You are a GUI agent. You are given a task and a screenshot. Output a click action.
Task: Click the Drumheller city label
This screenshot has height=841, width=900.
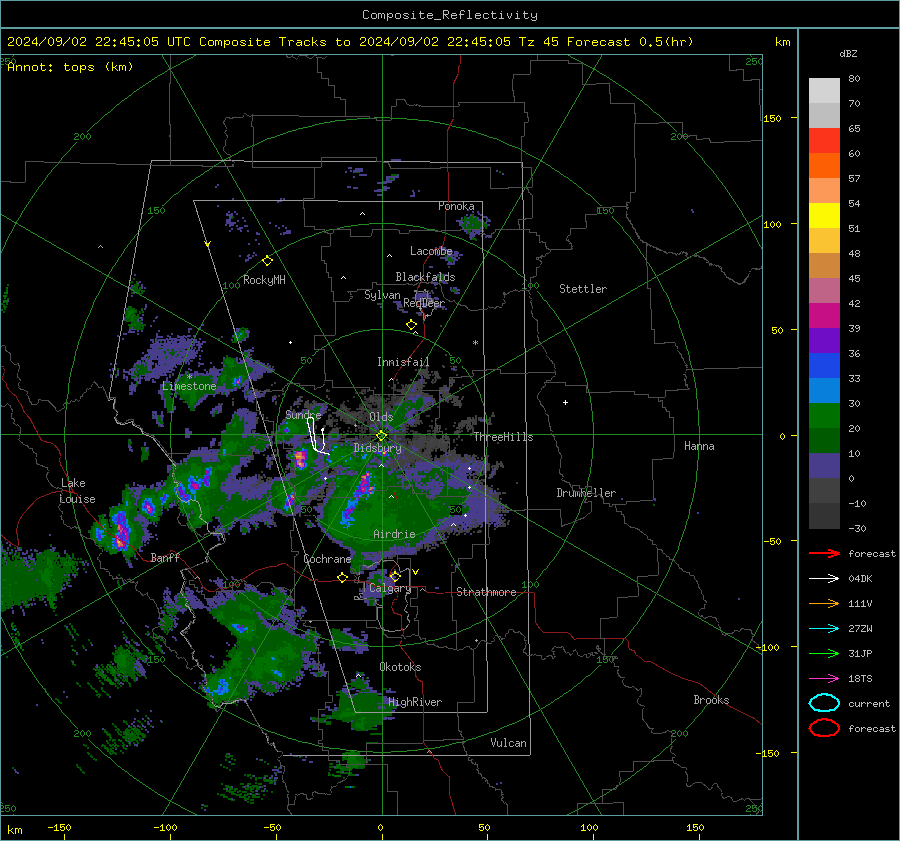pyautogui.click(x=586, y=493)
